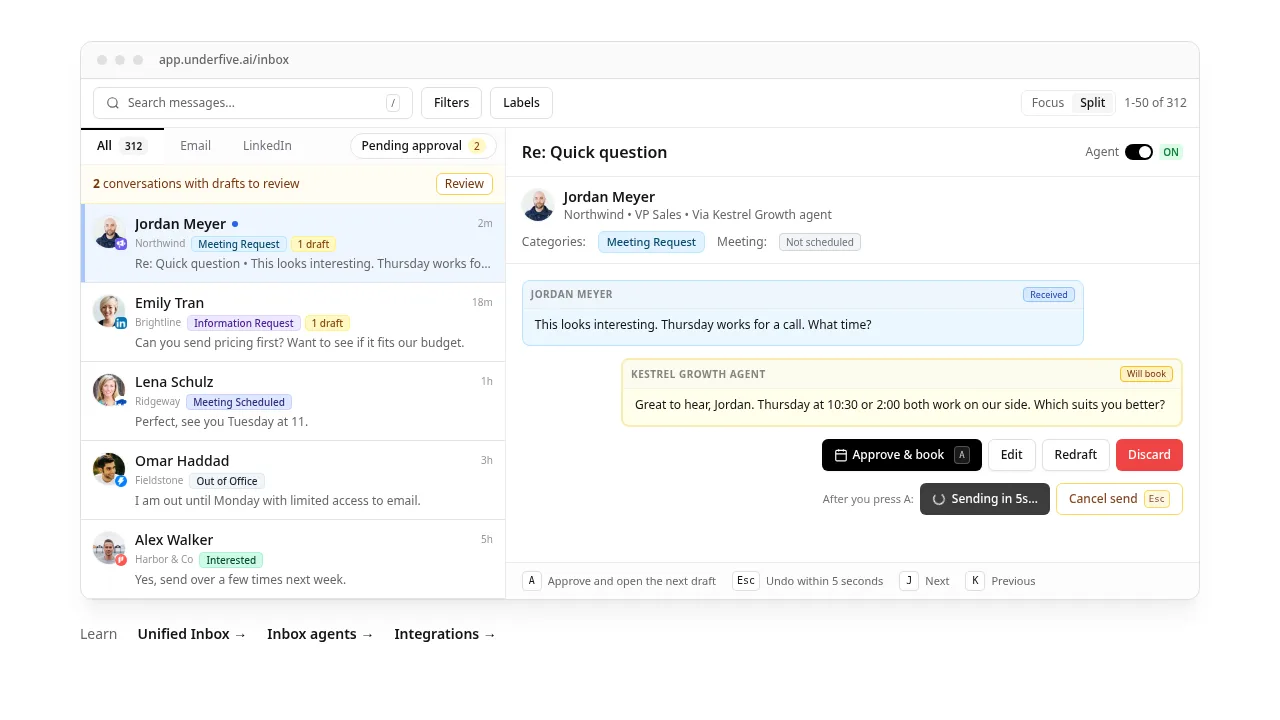Click the magnifier icon in the search bar

point(113,103)
